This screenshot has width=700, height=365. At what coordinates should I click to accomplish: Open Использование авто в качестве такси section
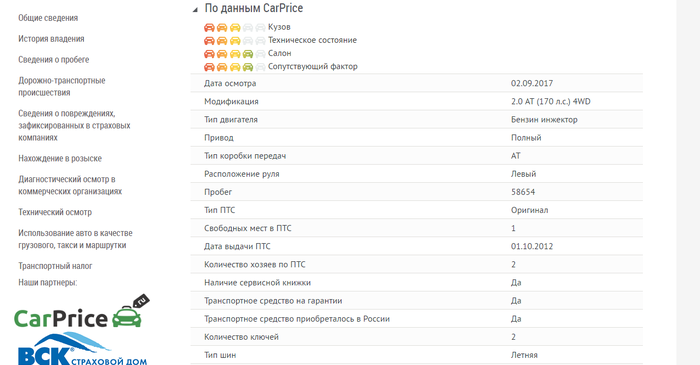(x=75, y=239)
